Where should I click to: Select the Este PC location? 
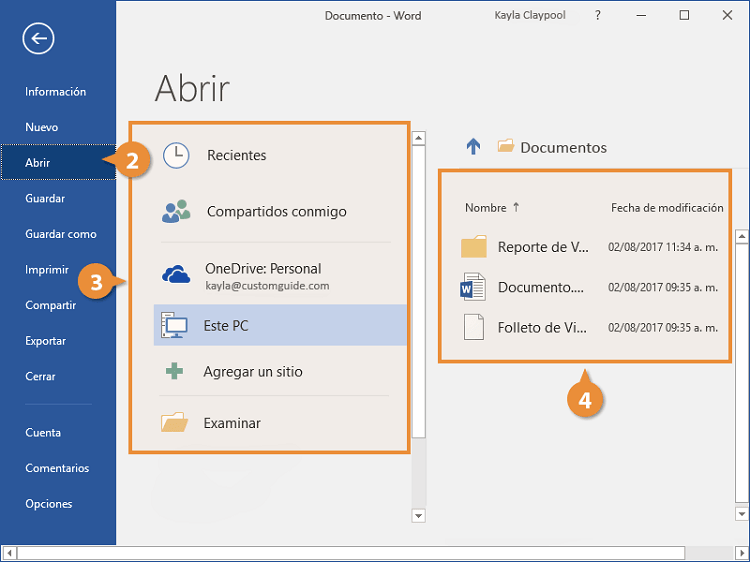(280, 325)
